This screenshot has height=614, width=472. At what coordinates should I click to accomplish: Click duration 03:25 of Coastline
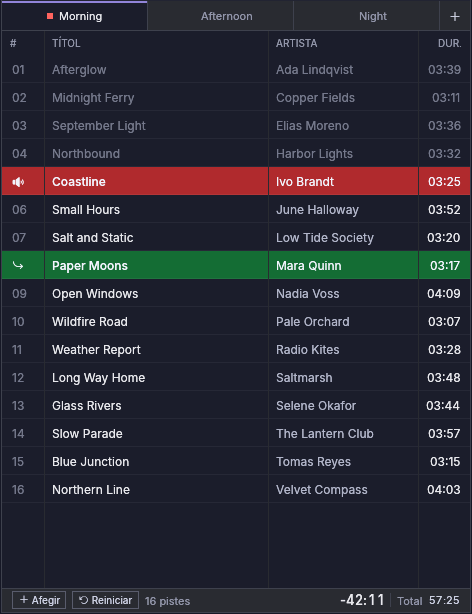444,182
